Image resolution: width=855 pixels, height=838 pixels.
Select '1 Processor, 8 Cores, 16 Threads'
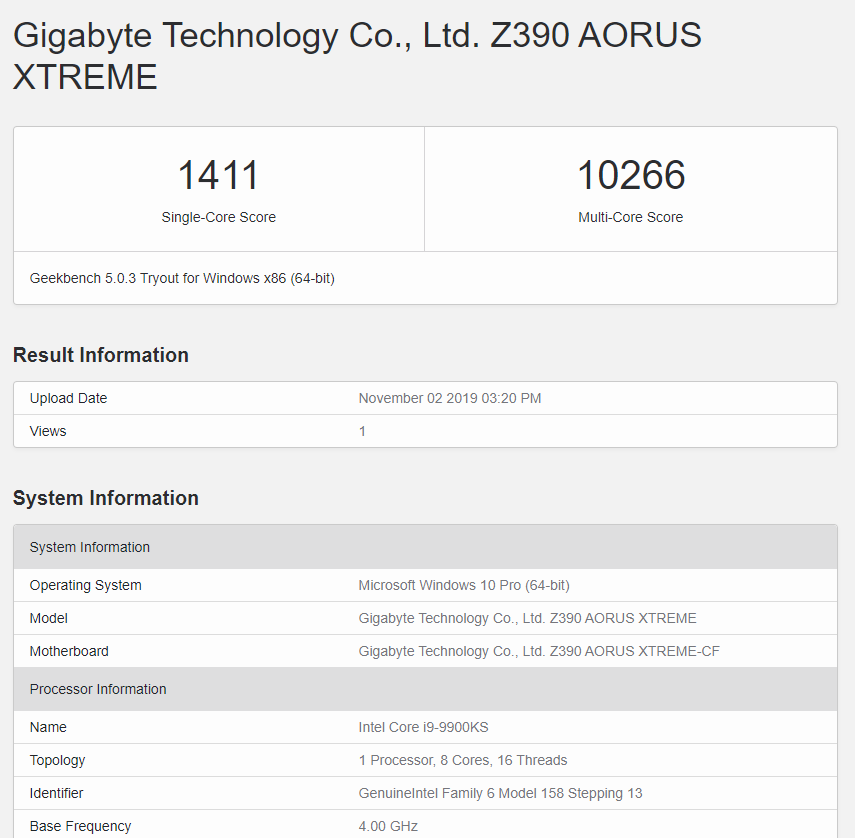click(x=463, y=760)
